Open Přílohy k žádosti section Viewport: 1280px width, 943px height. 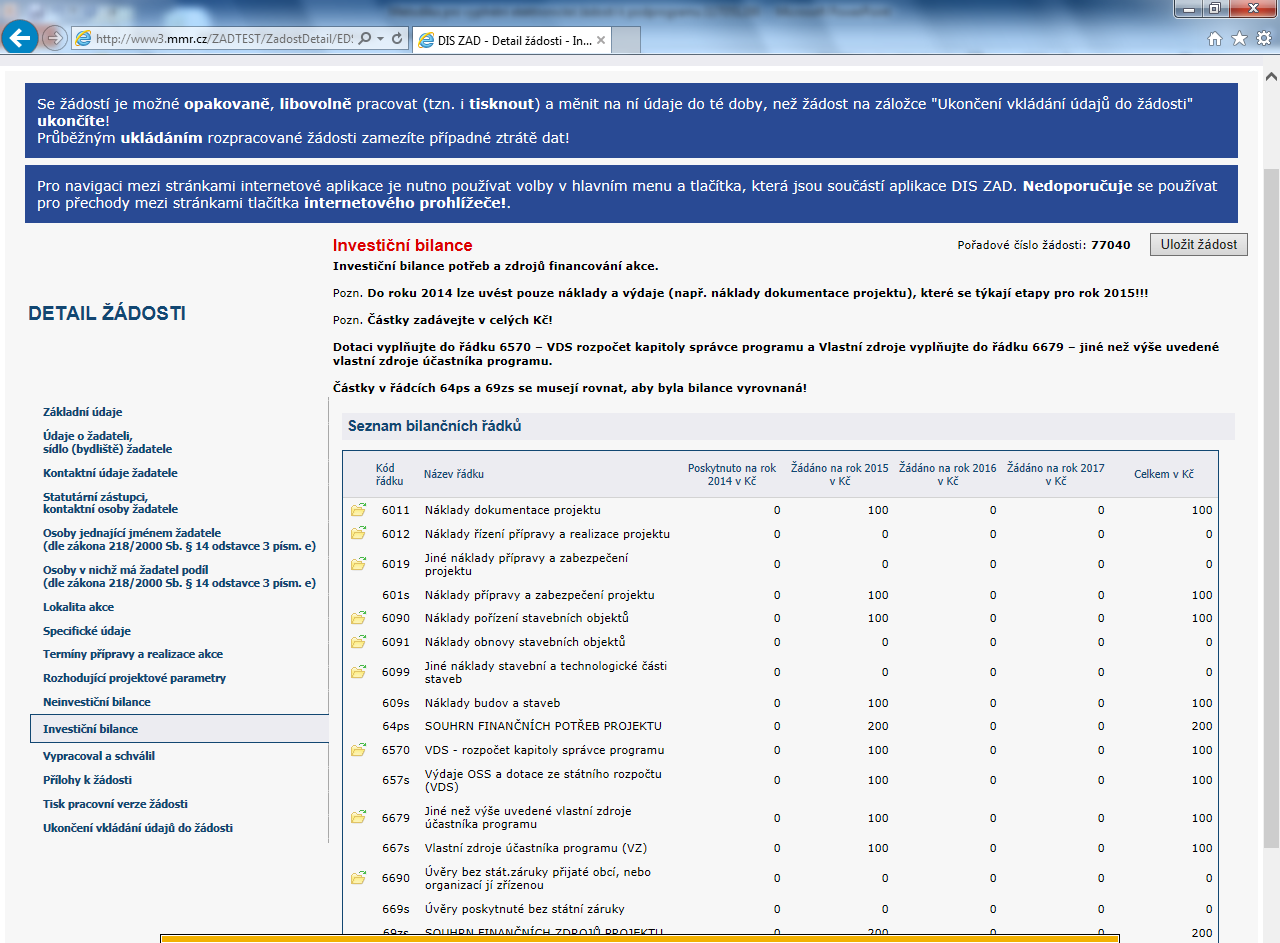tap(87, 780)
